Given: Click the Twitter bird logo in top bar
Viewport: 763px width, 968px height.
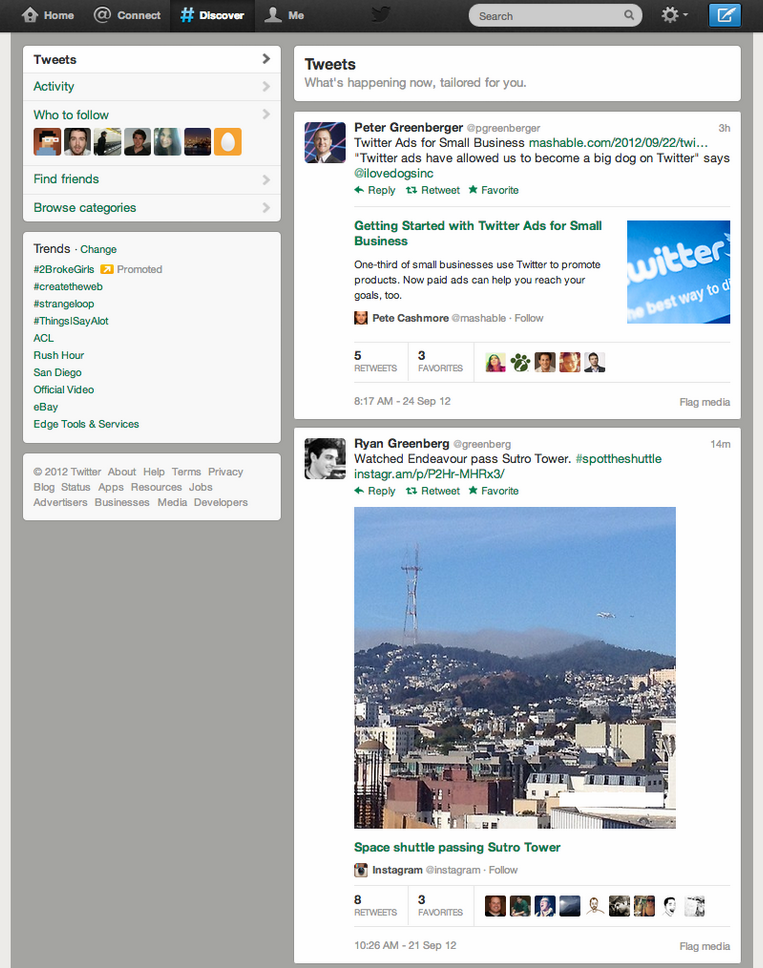Looking at the screenshot, I should pyautogui.click(x=380, y=14).
